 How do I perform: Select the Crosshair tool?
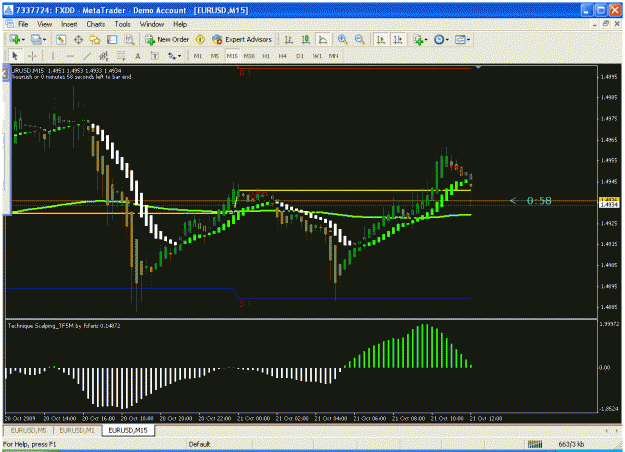click(33, 56)
